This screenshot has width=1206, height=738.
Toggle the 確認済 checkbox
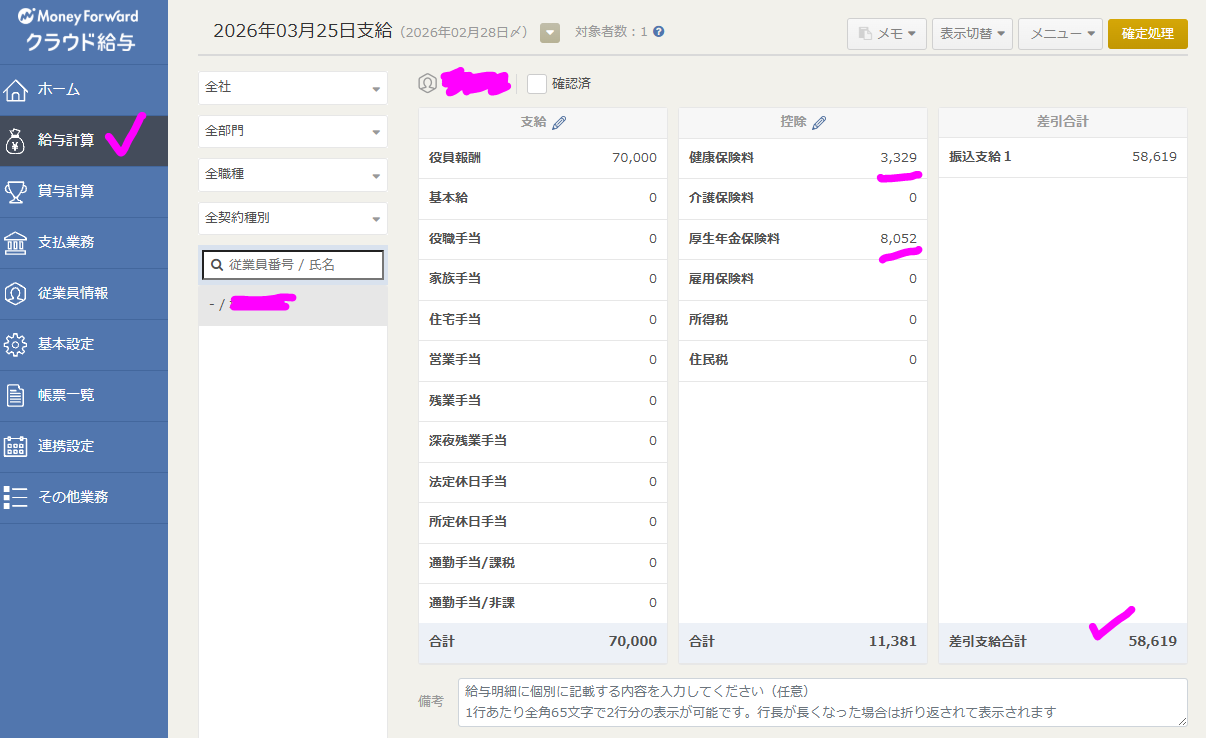point(537,84)
